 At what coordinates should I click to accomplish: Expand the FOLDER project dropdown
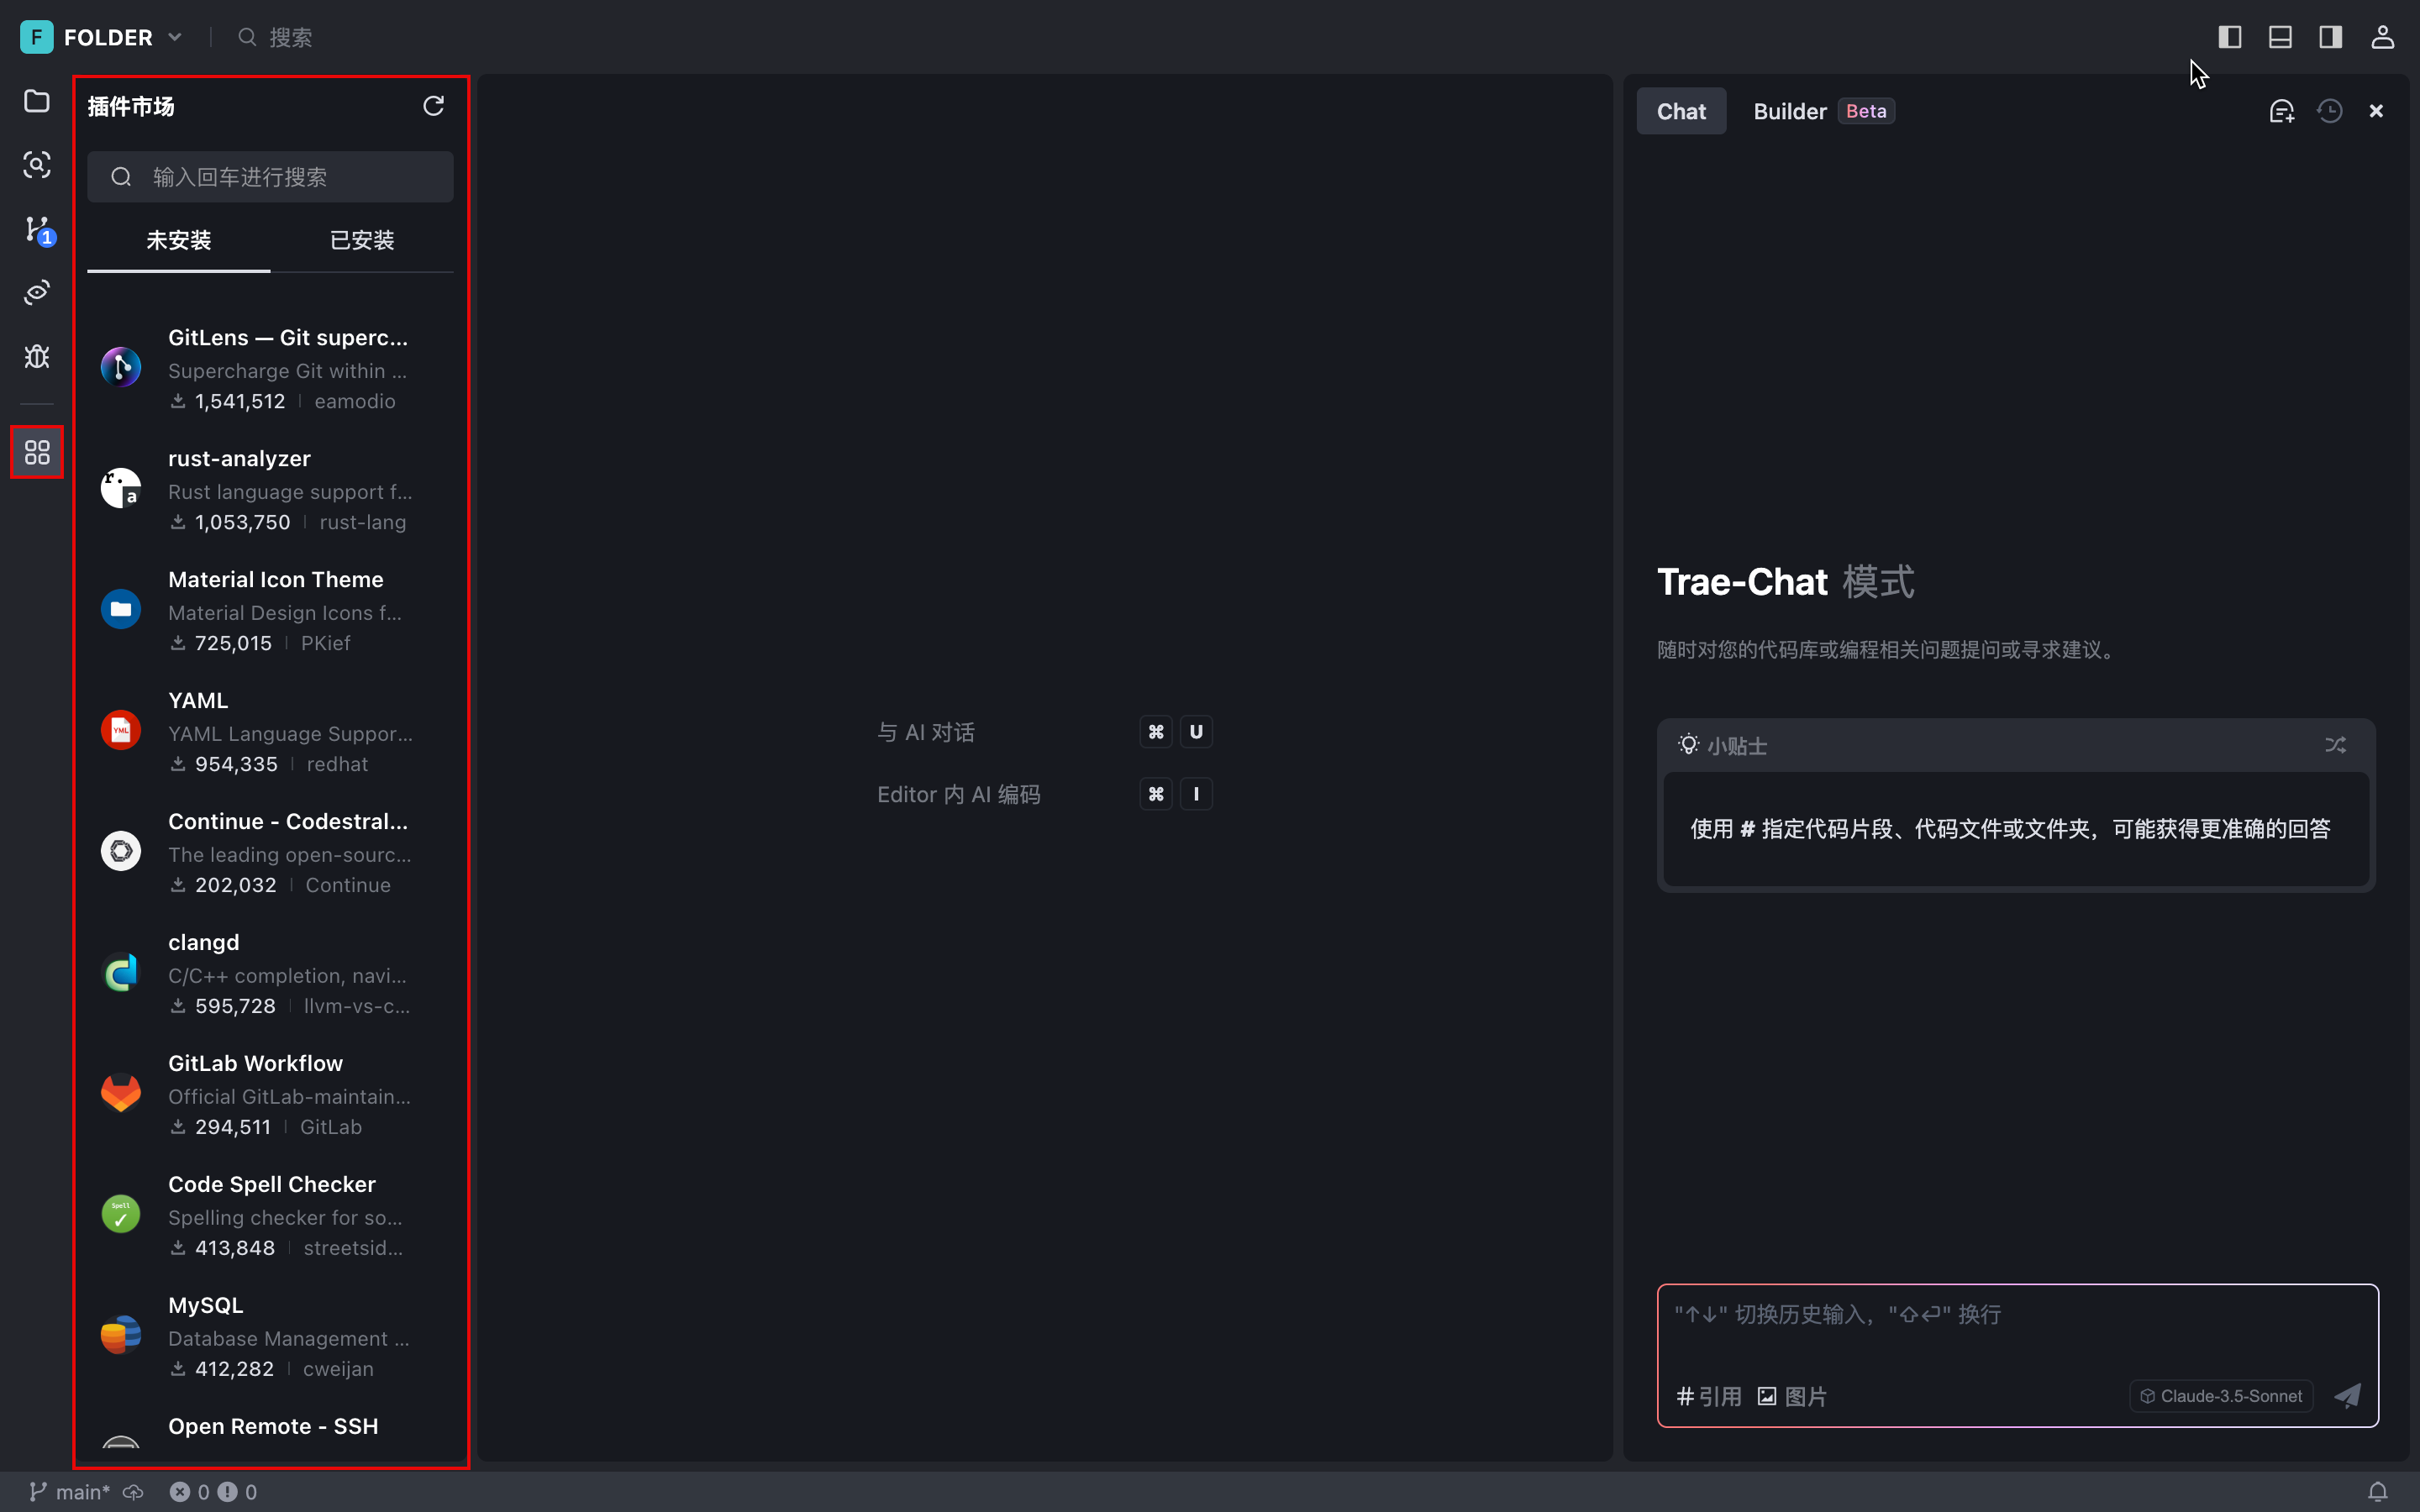pos(174,34)
